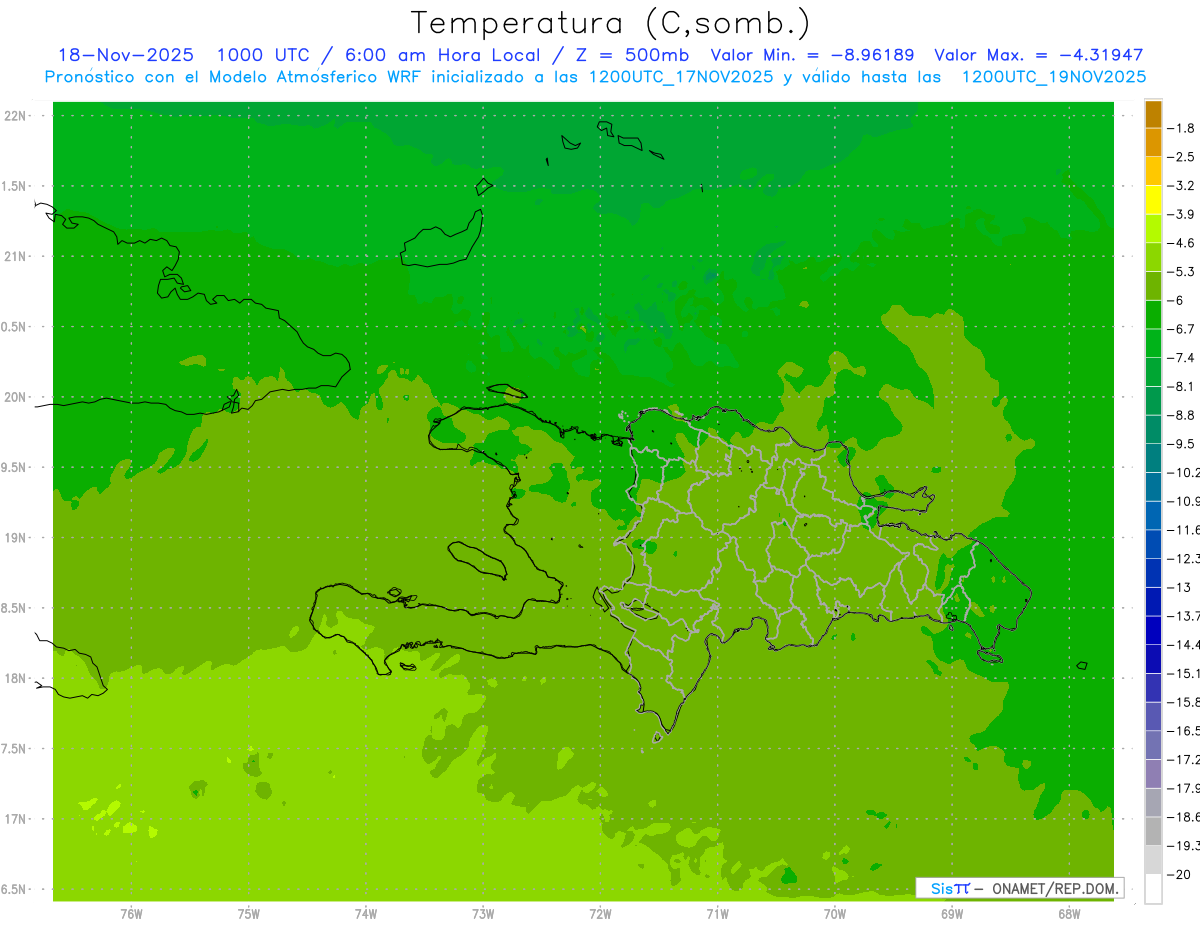Viewport: 1200px width, 927px height.
Task: Select the '20N' latitude label
Action: pyautogui.click(x=16, y=397)
